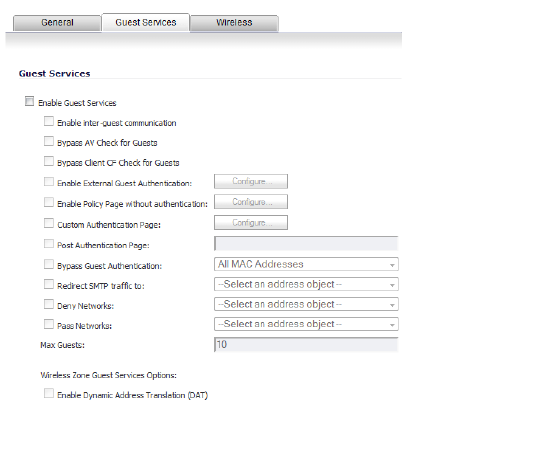Click Configure for External Guest Authentication
Viewport: 552px width, 458px height.
coord(251,181)
